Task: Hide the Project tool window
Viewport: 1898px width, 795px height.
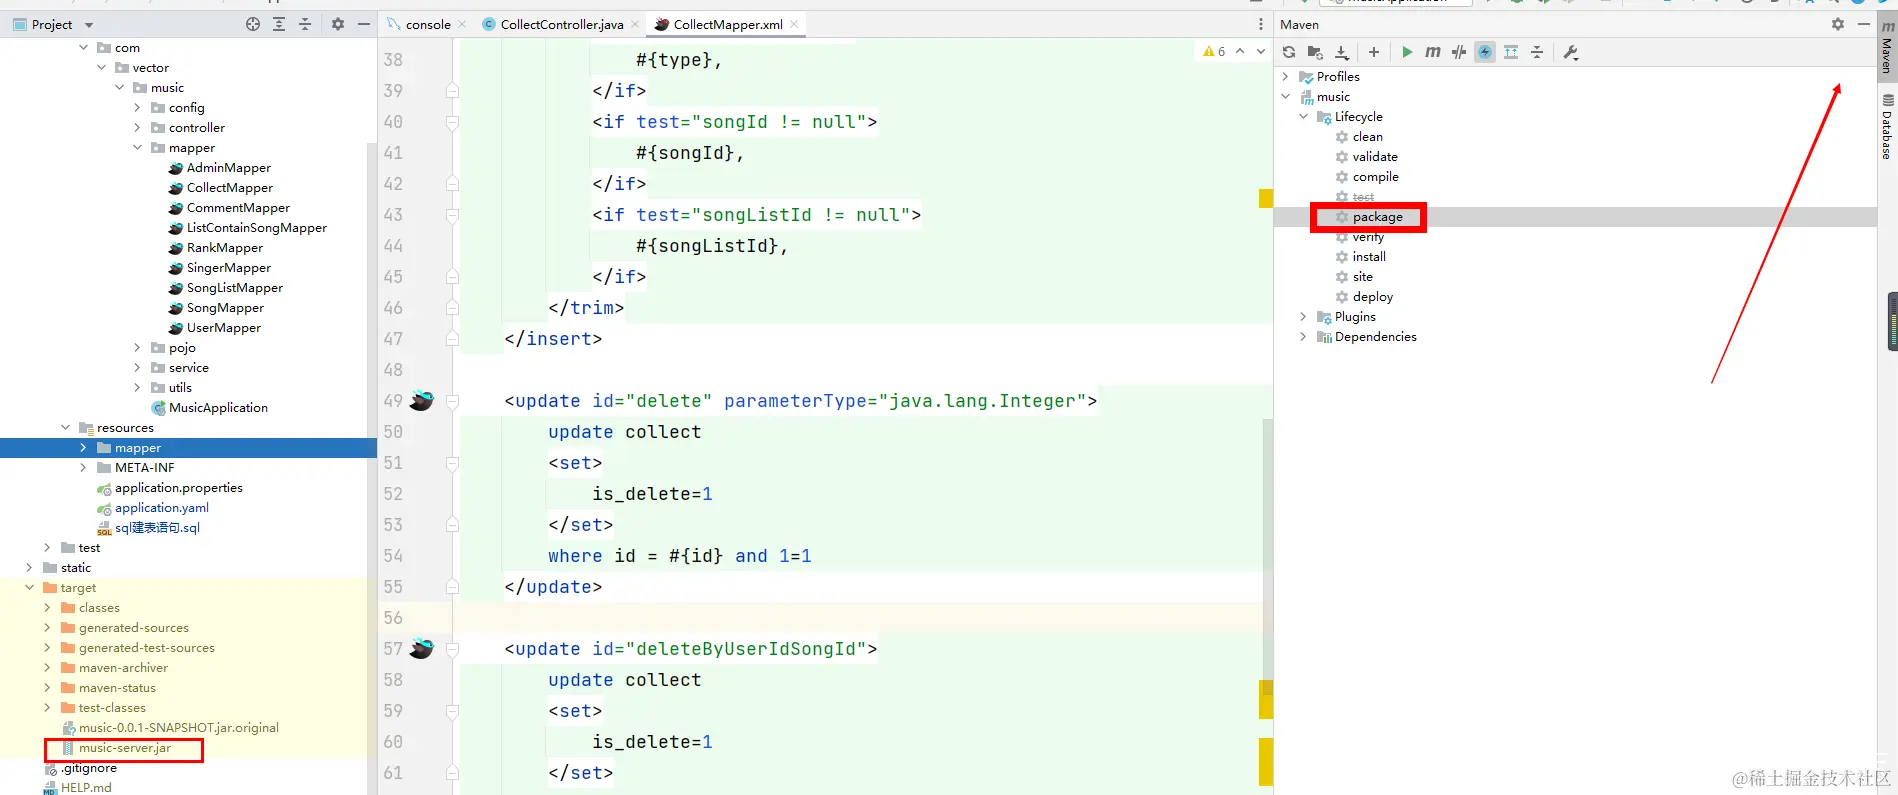Action: click(364, 24)
